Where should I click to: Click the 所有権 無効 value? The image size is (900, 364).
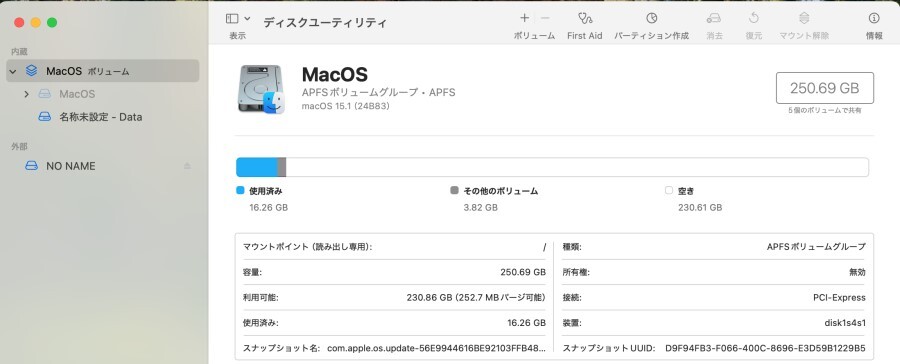858,272
